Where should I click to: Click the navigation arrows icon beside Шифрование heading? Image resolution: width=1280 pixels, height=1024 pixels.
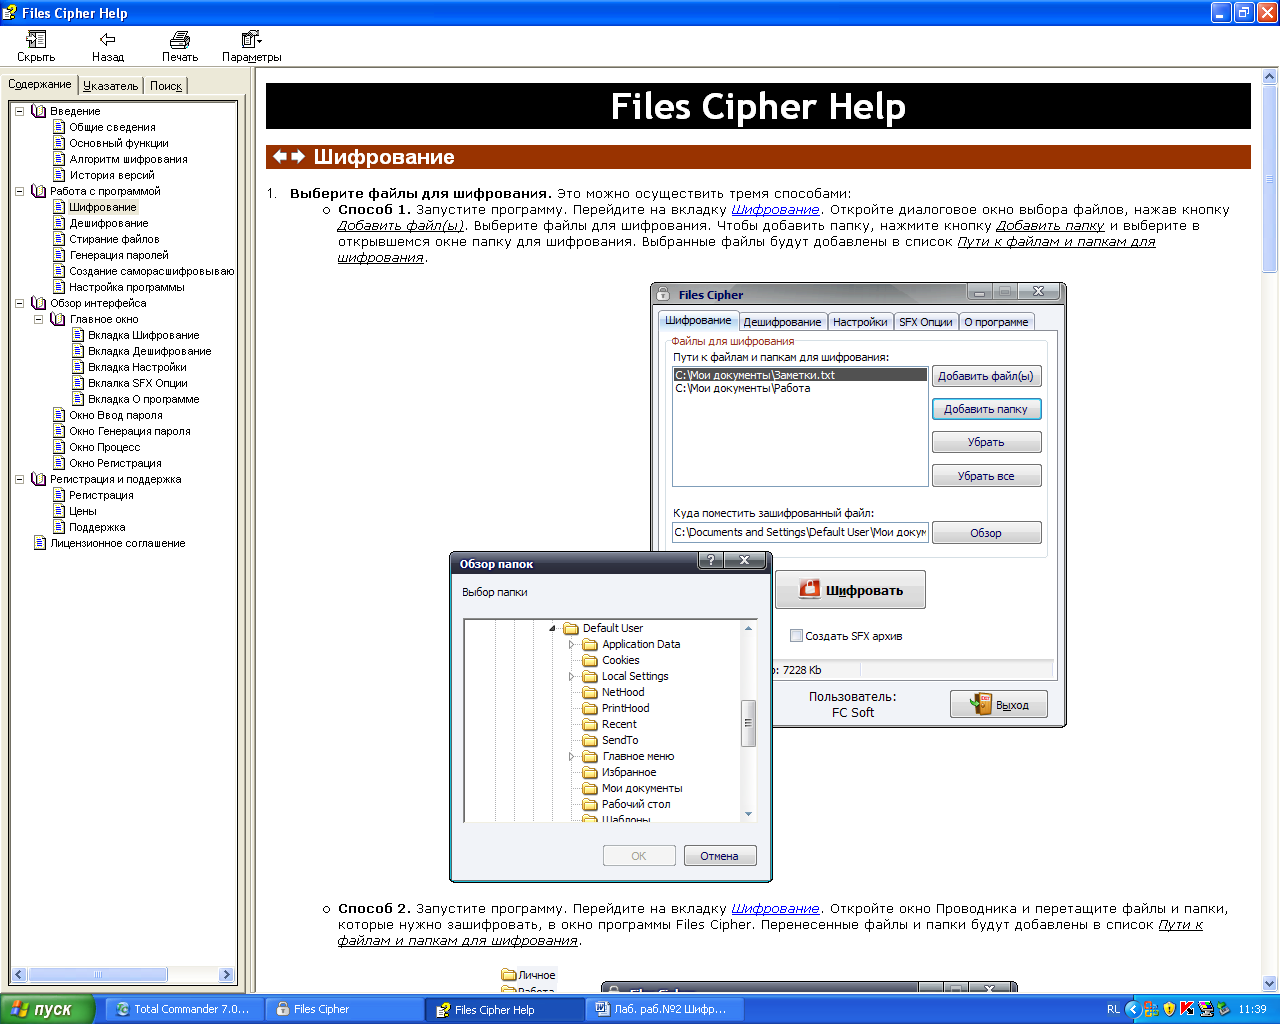[289, 156]
